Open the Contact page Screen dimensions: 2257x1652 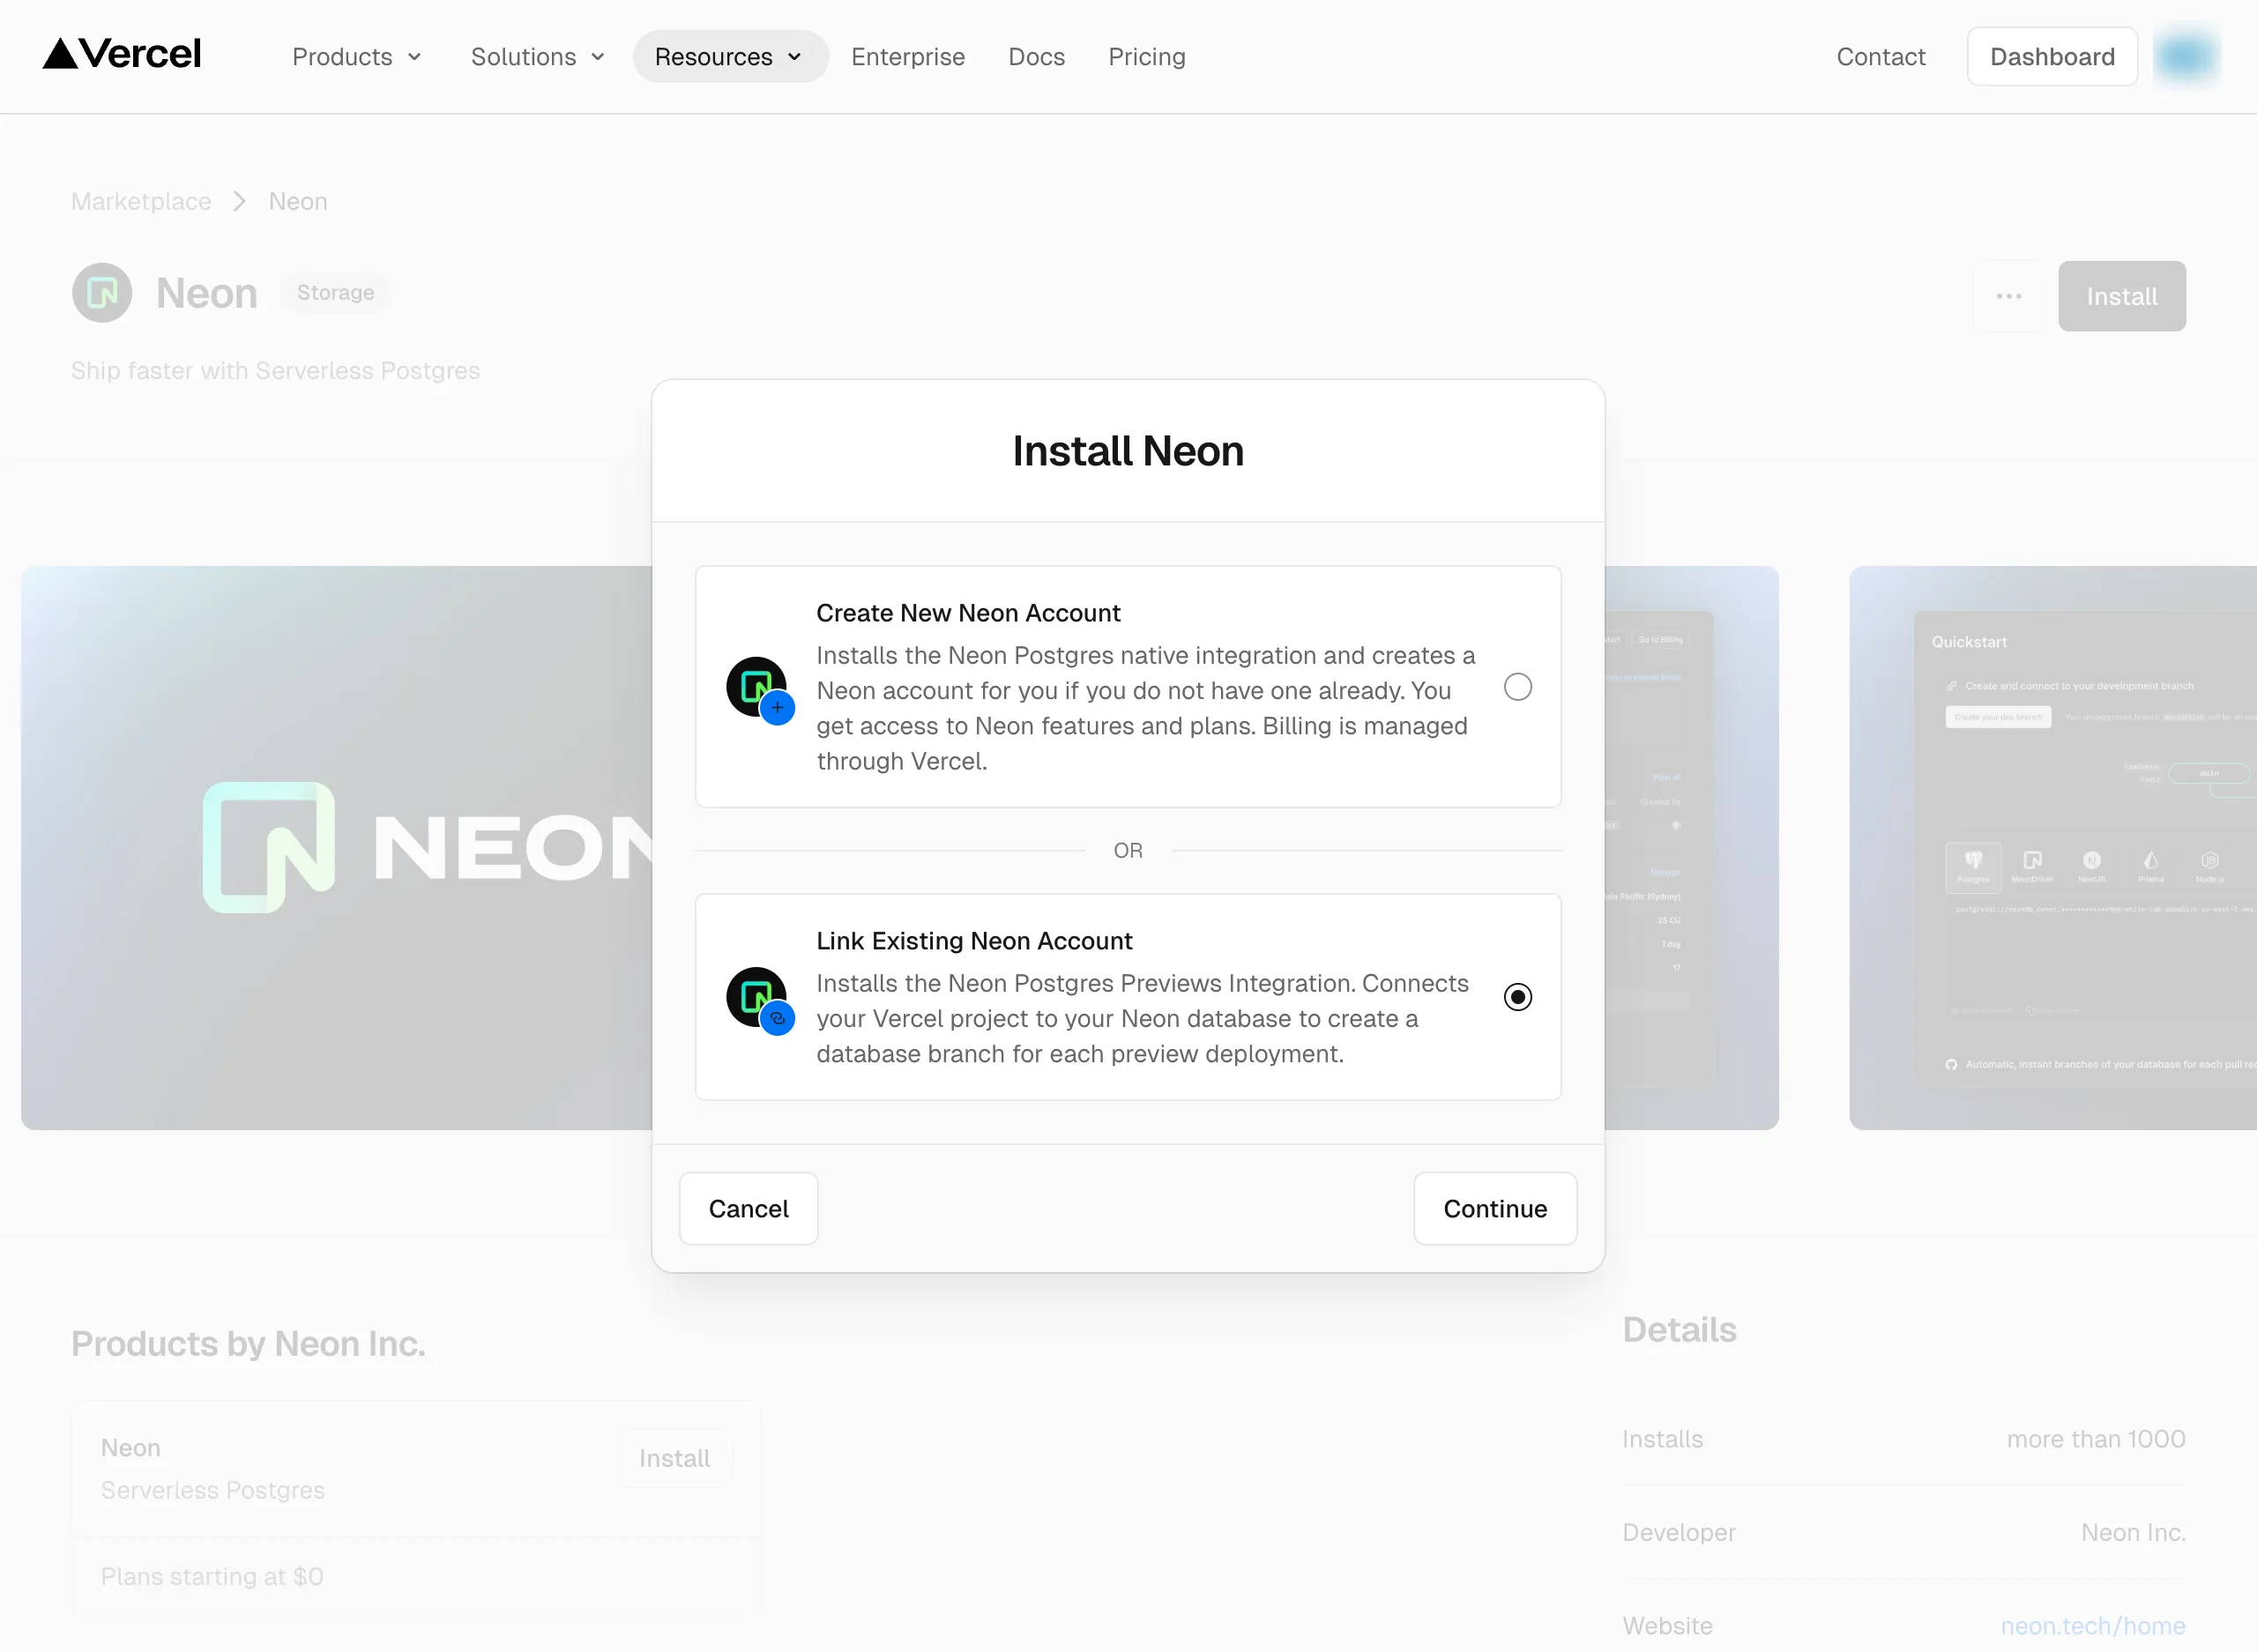(x=1880, y=57)
